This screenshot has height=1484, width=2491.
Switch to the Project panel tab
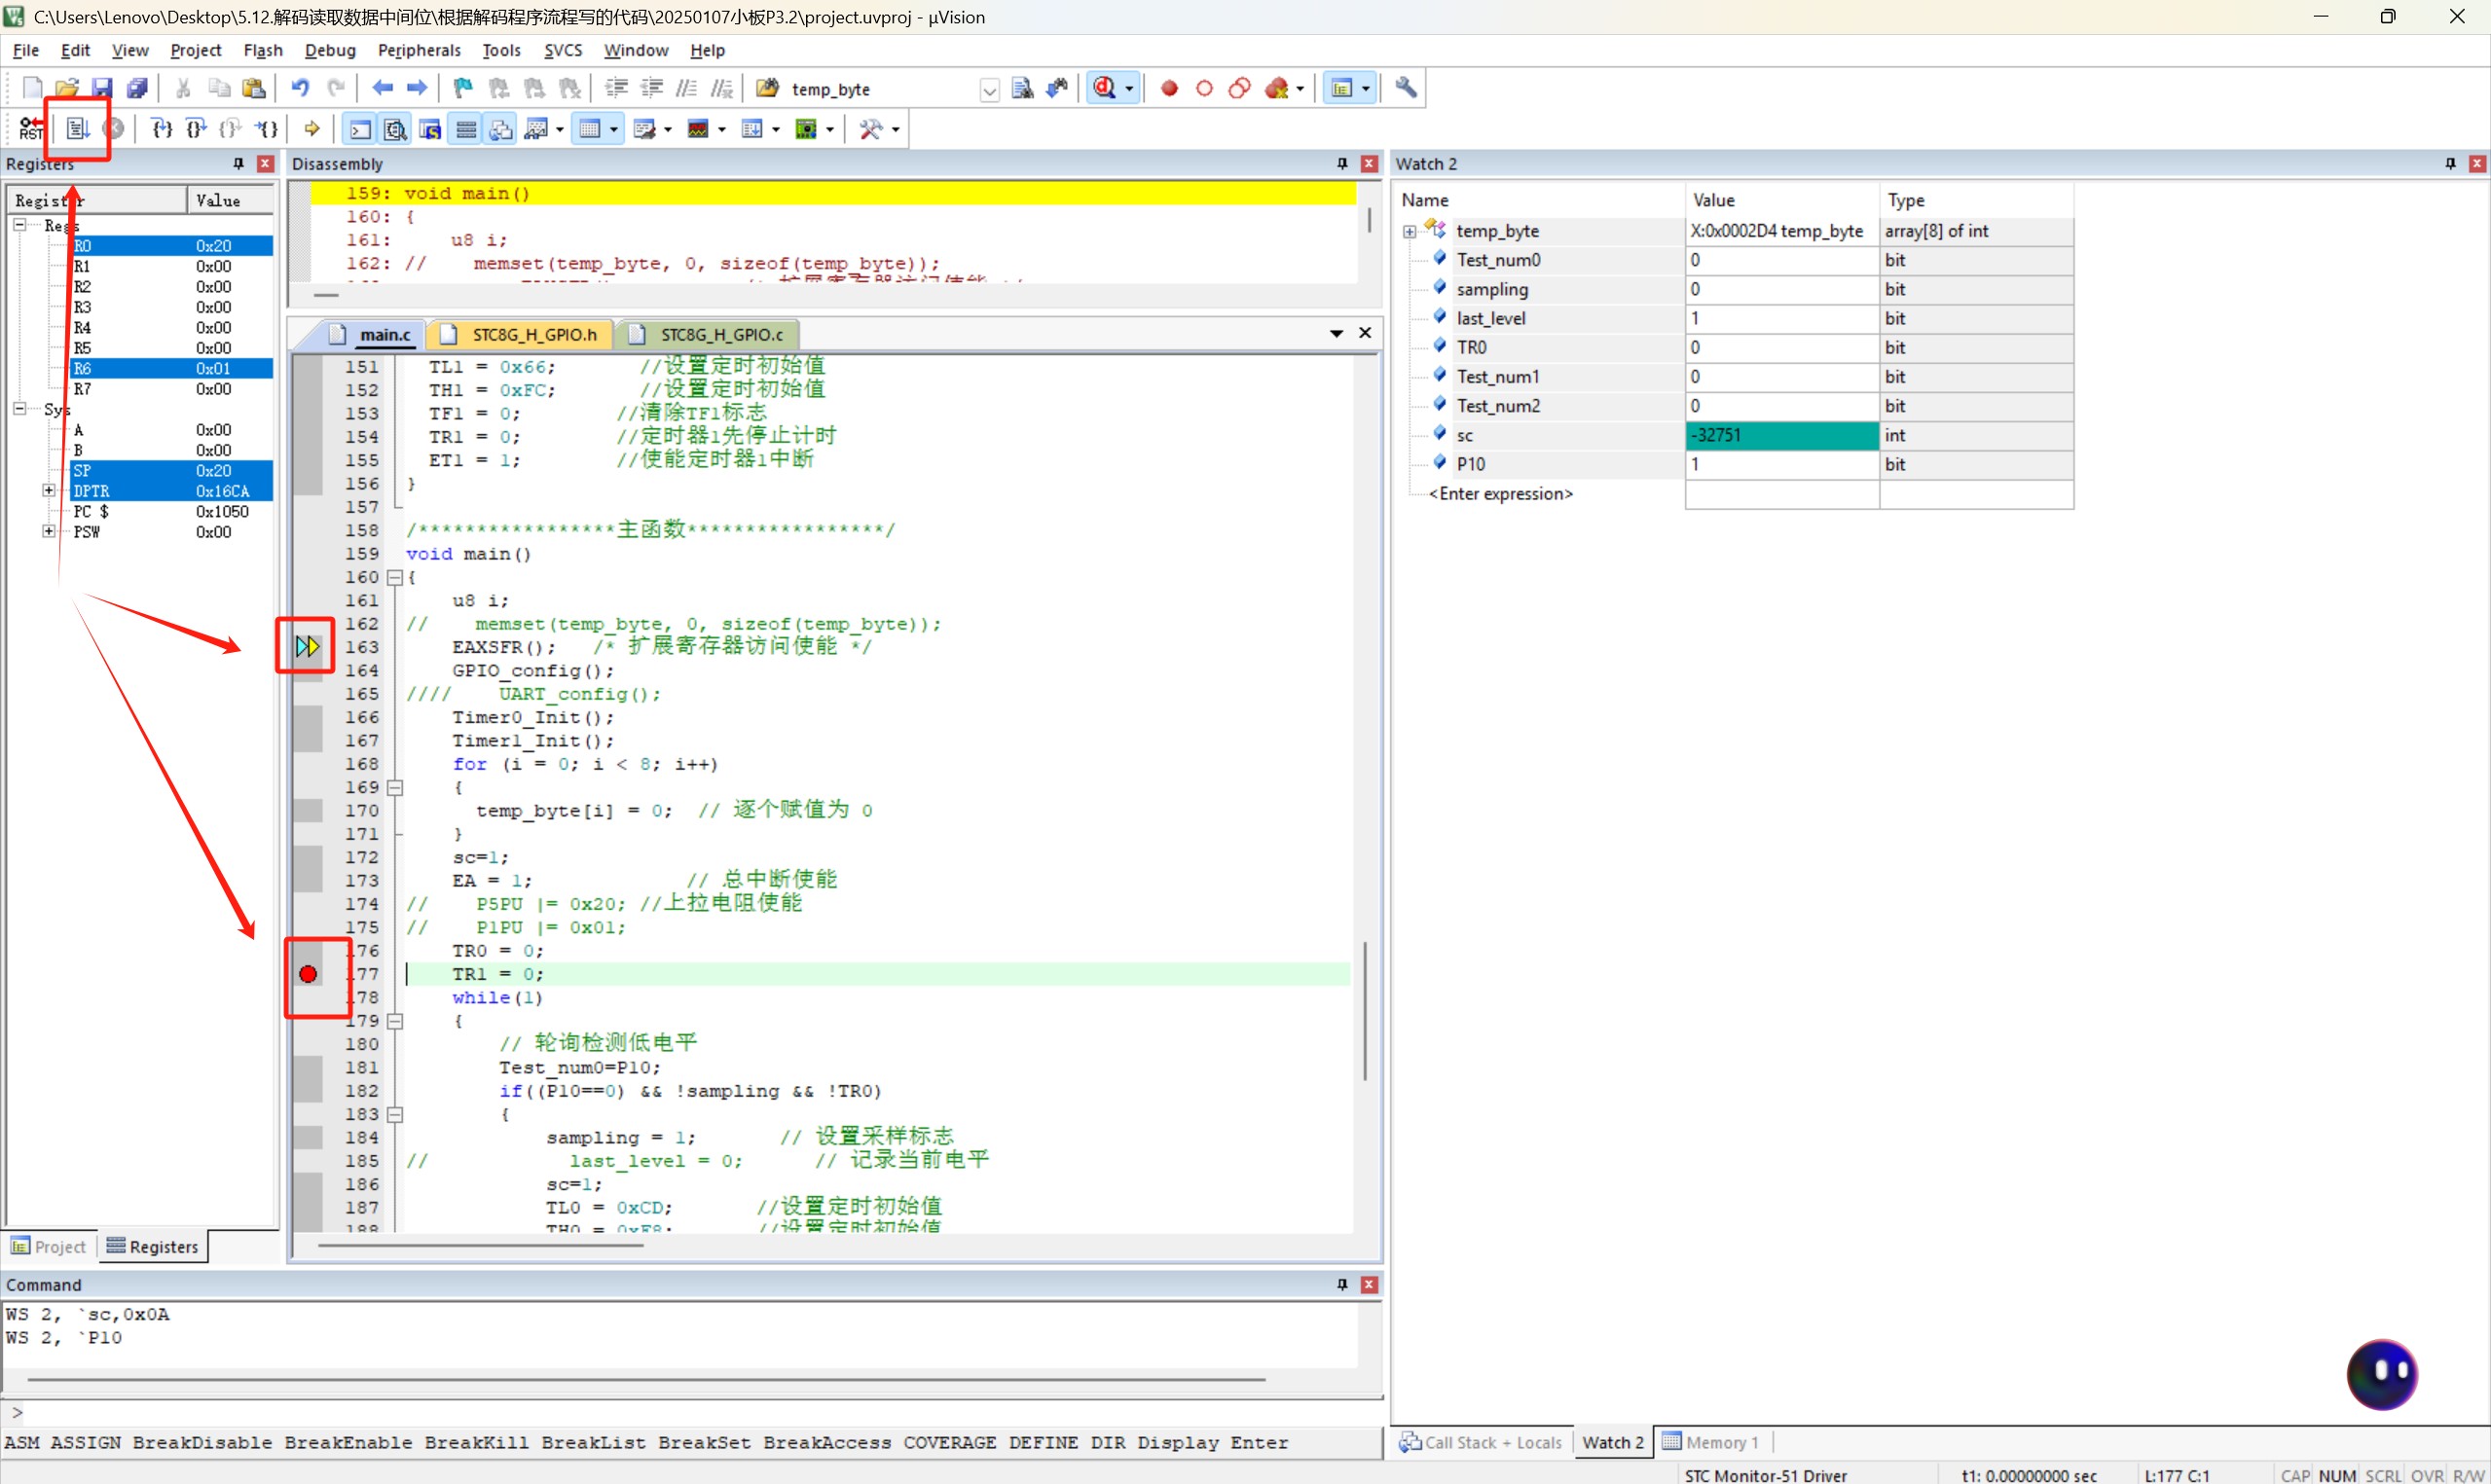(x=49, y=1246)
